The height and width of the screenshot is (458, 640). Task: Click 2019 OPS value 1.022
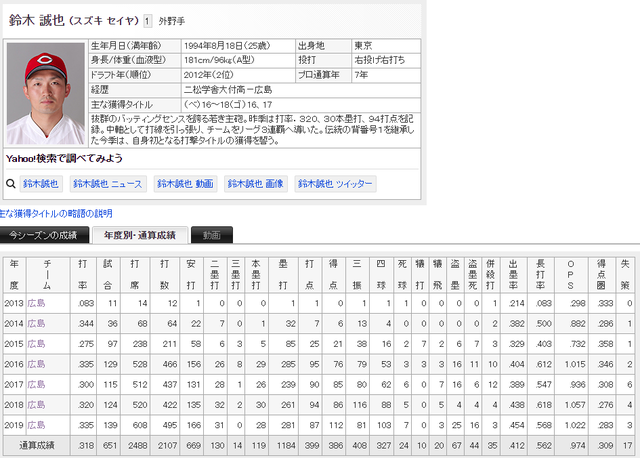tap(575, 425)
